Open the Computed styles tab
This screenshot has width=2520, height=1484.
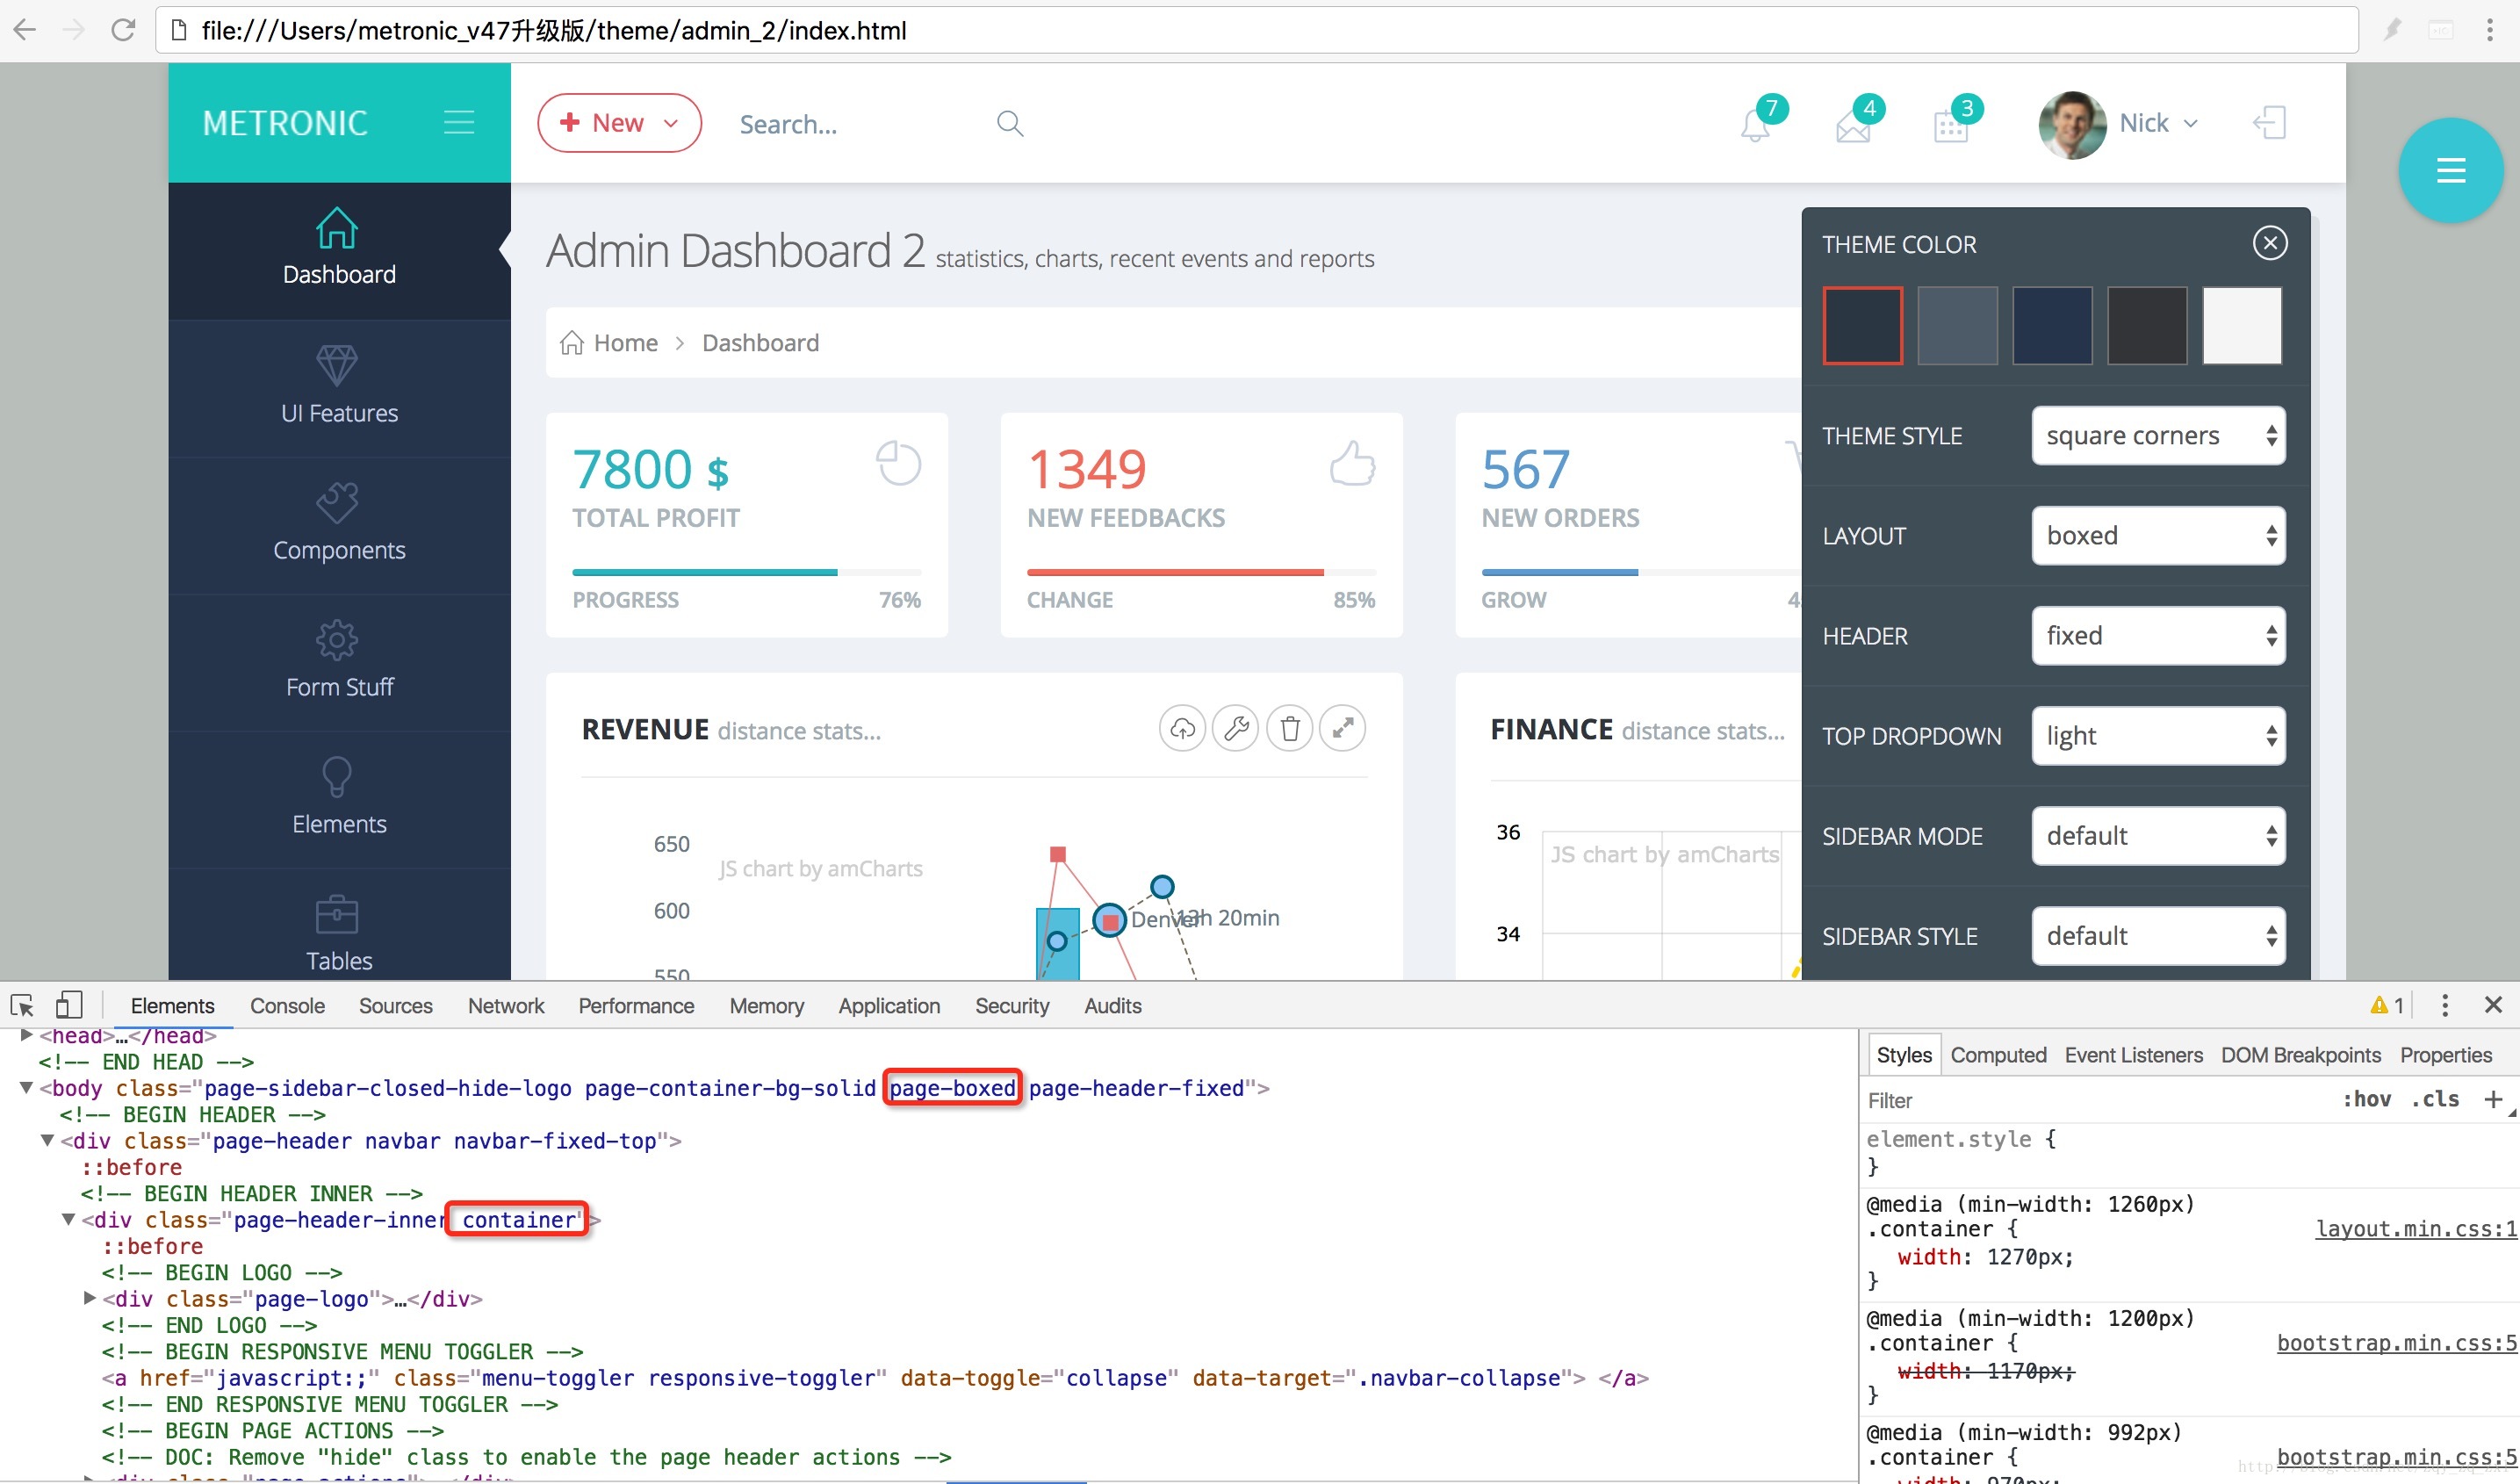pyautogui.click(x=1997, y=1055)
